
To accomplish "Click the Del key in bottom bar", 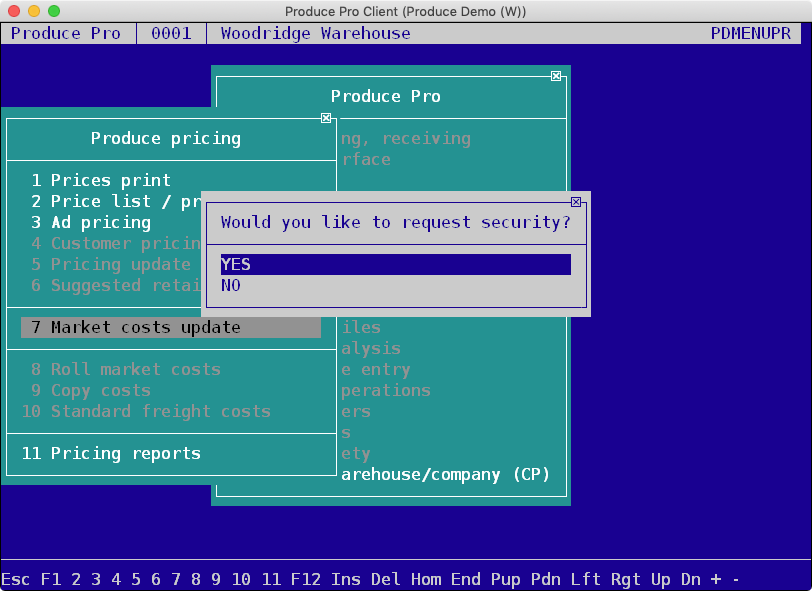I will 386,579.
